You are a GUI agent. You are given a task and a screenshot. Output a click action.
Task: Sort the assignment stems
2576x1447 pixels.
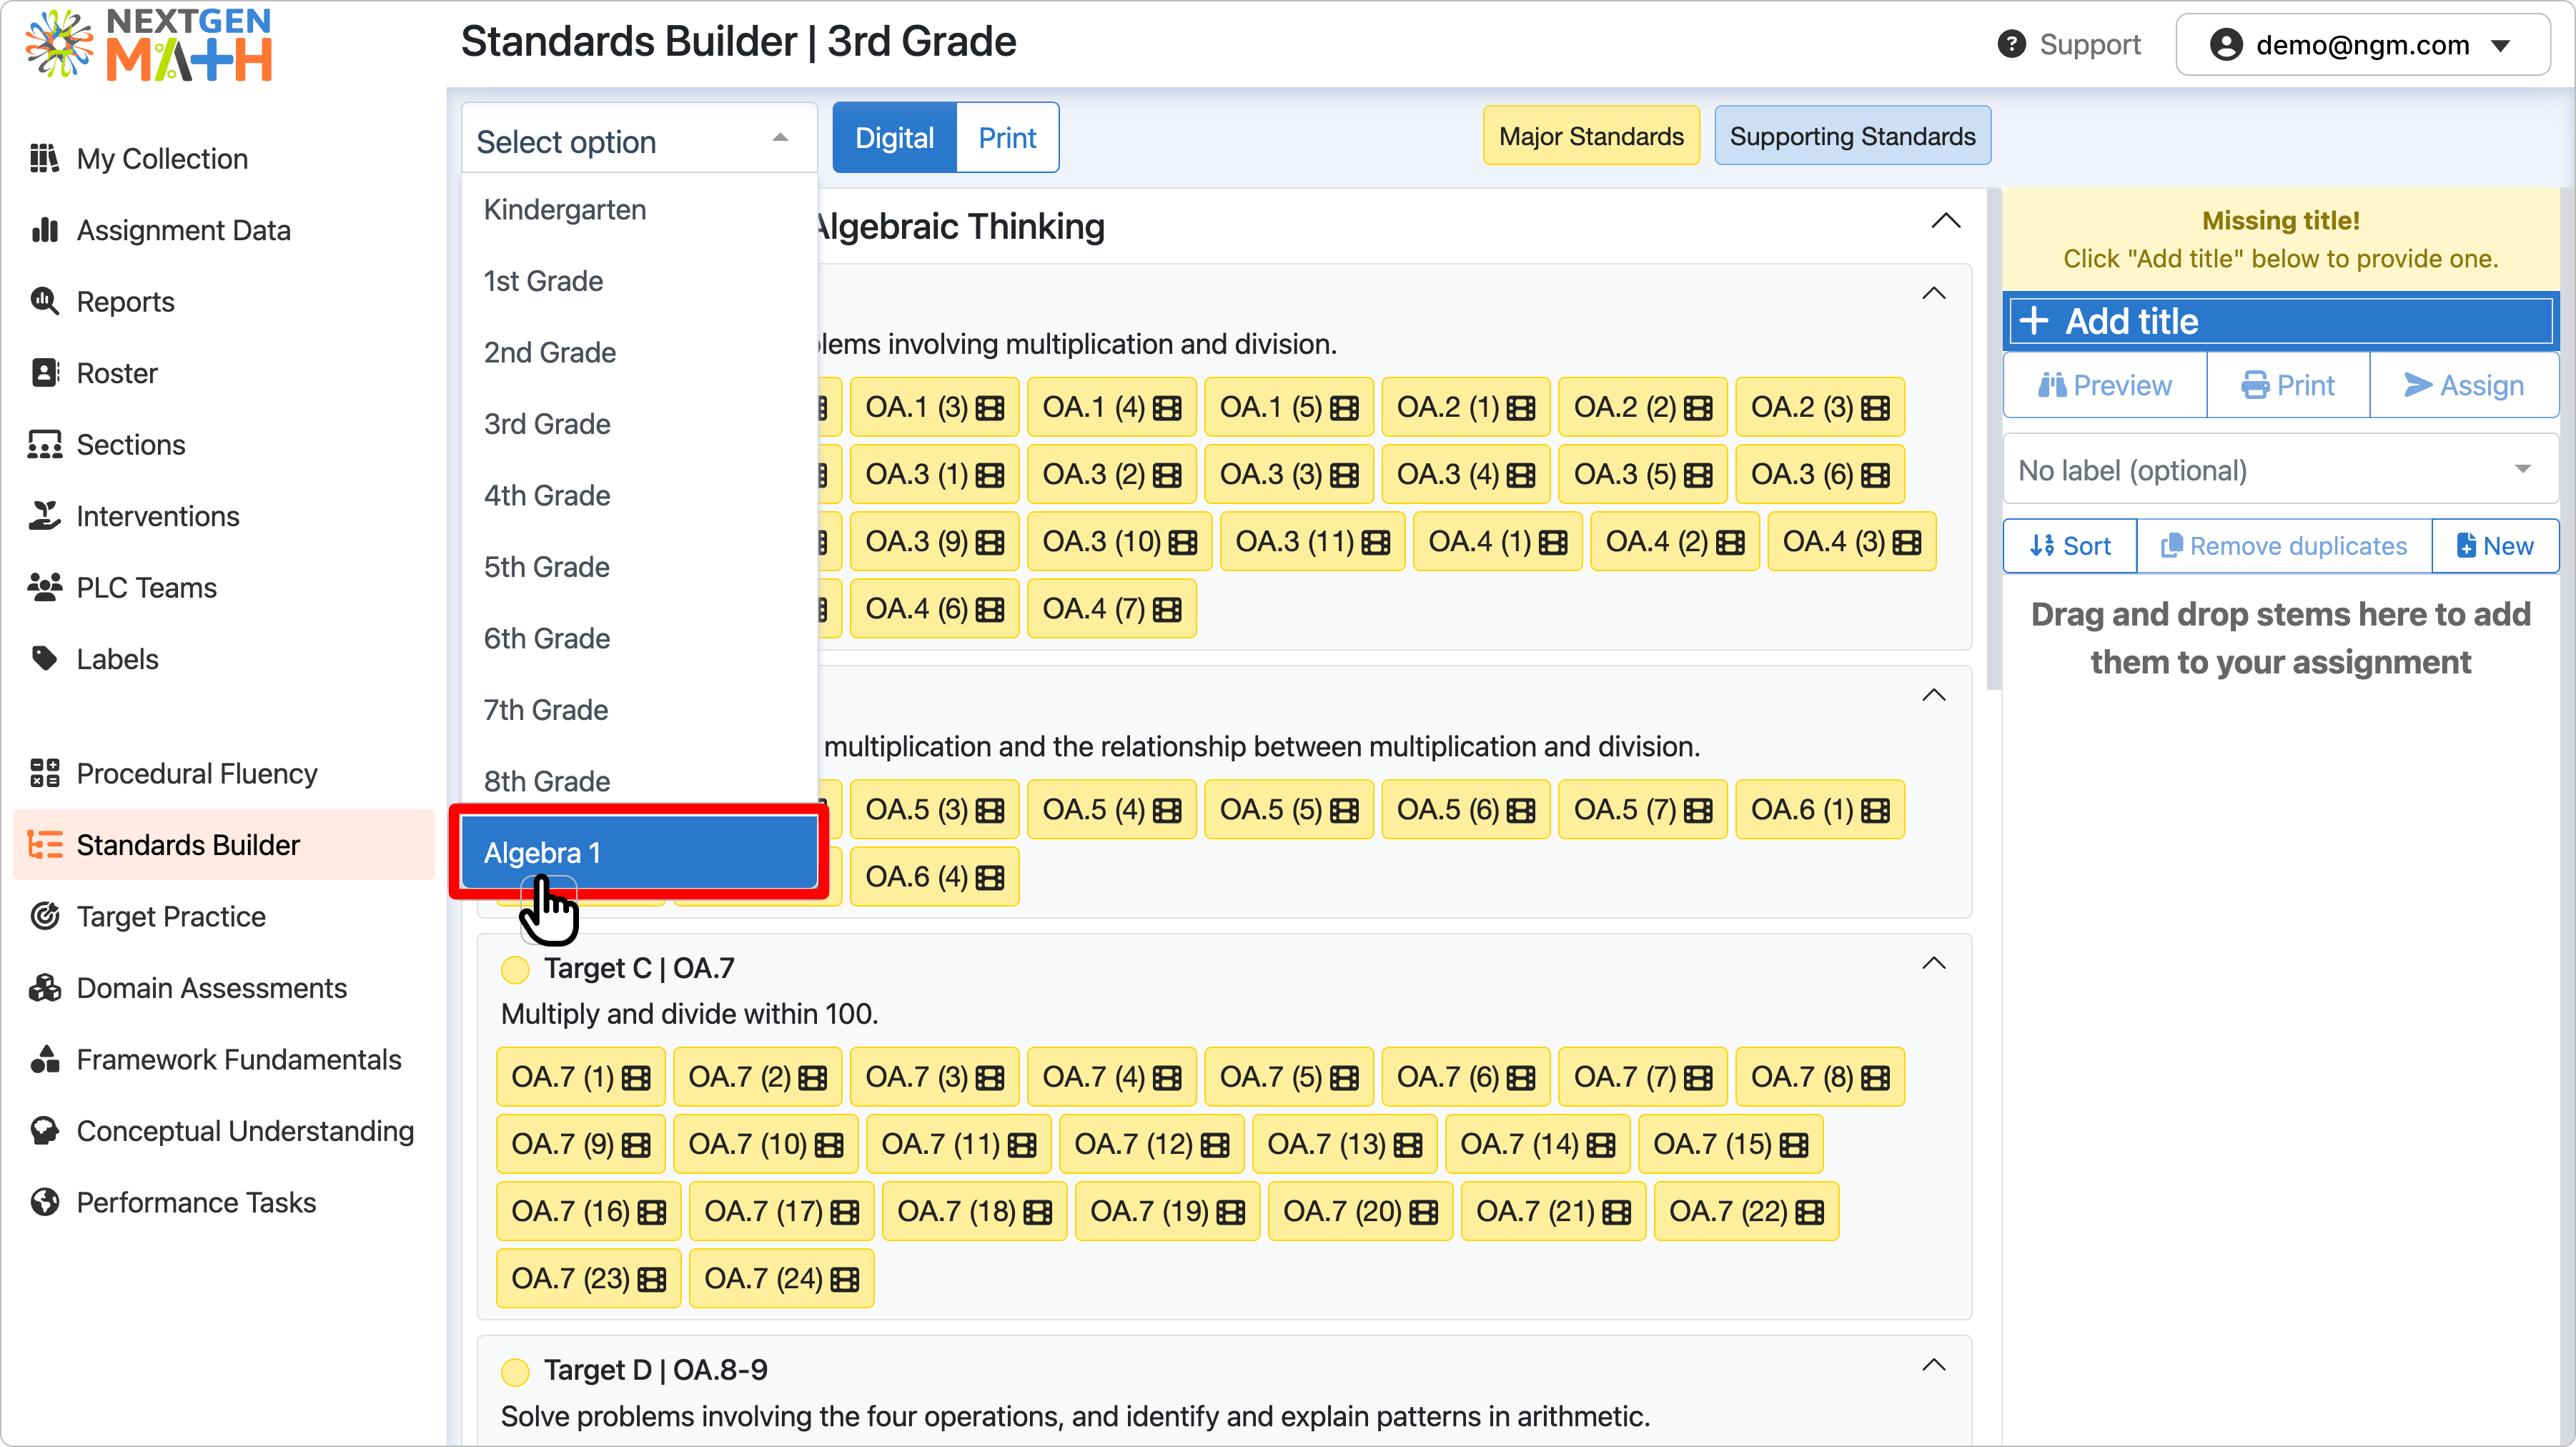click(2070, 546)
